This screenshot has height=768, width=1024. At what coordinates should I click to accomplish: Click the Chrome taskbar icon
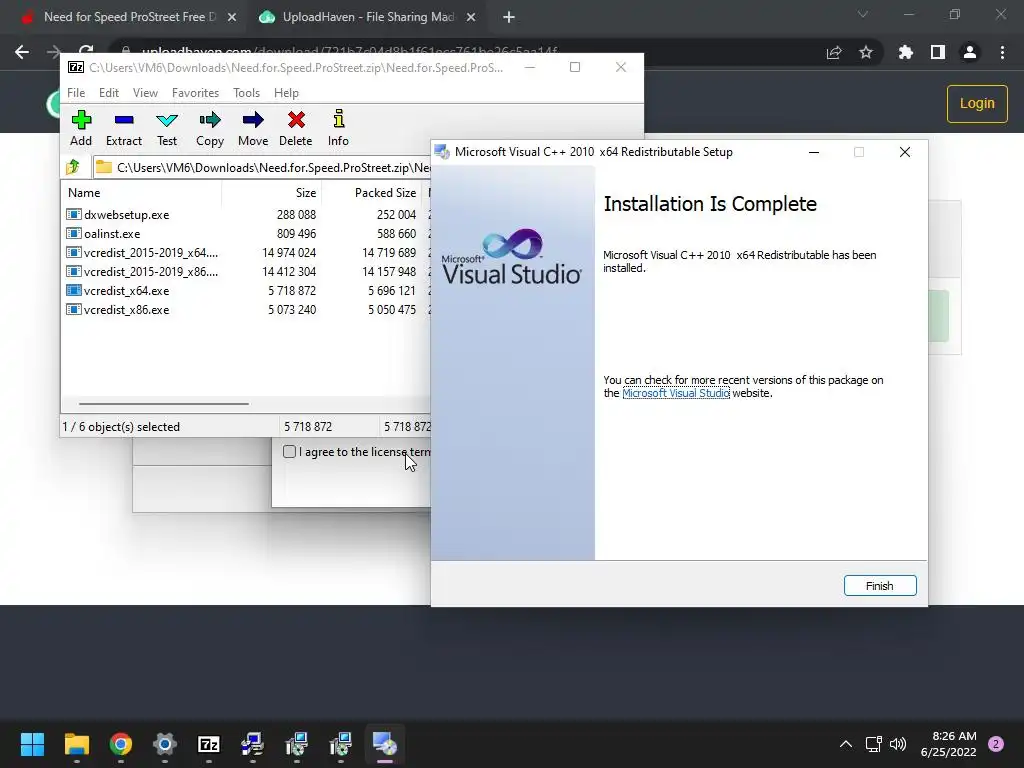pyautogui.click(x=121, y=744)
